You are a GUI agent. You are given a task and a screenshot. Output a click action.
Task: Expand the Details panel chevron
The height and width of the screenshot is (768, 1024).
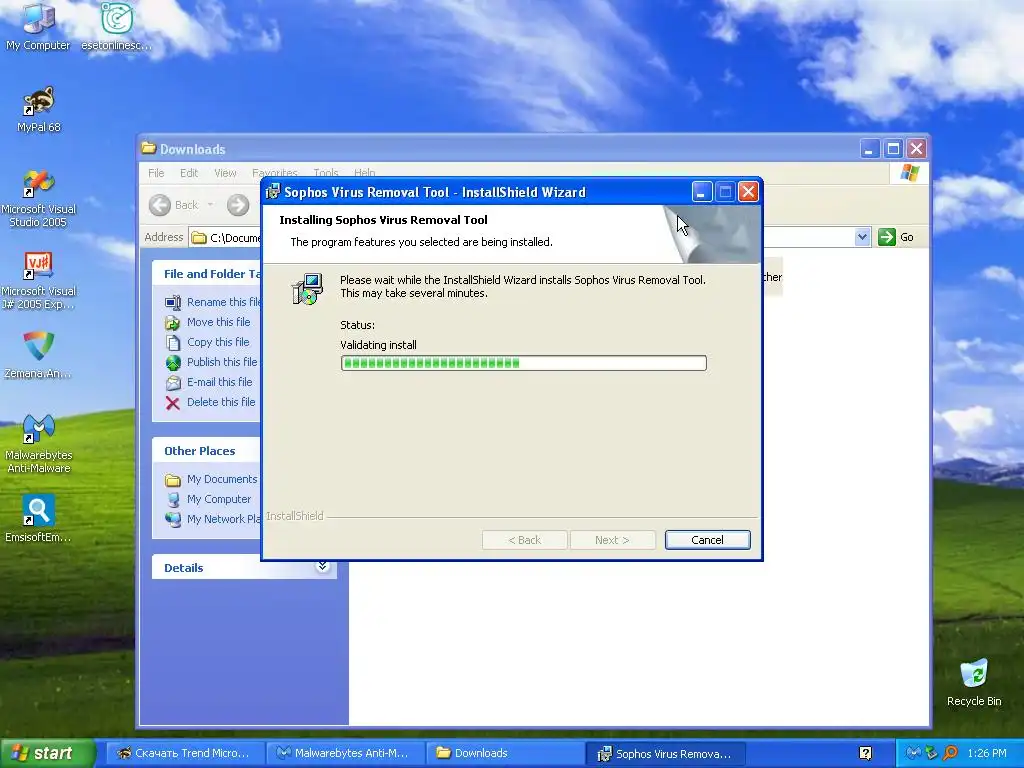[x=322, y=566]
